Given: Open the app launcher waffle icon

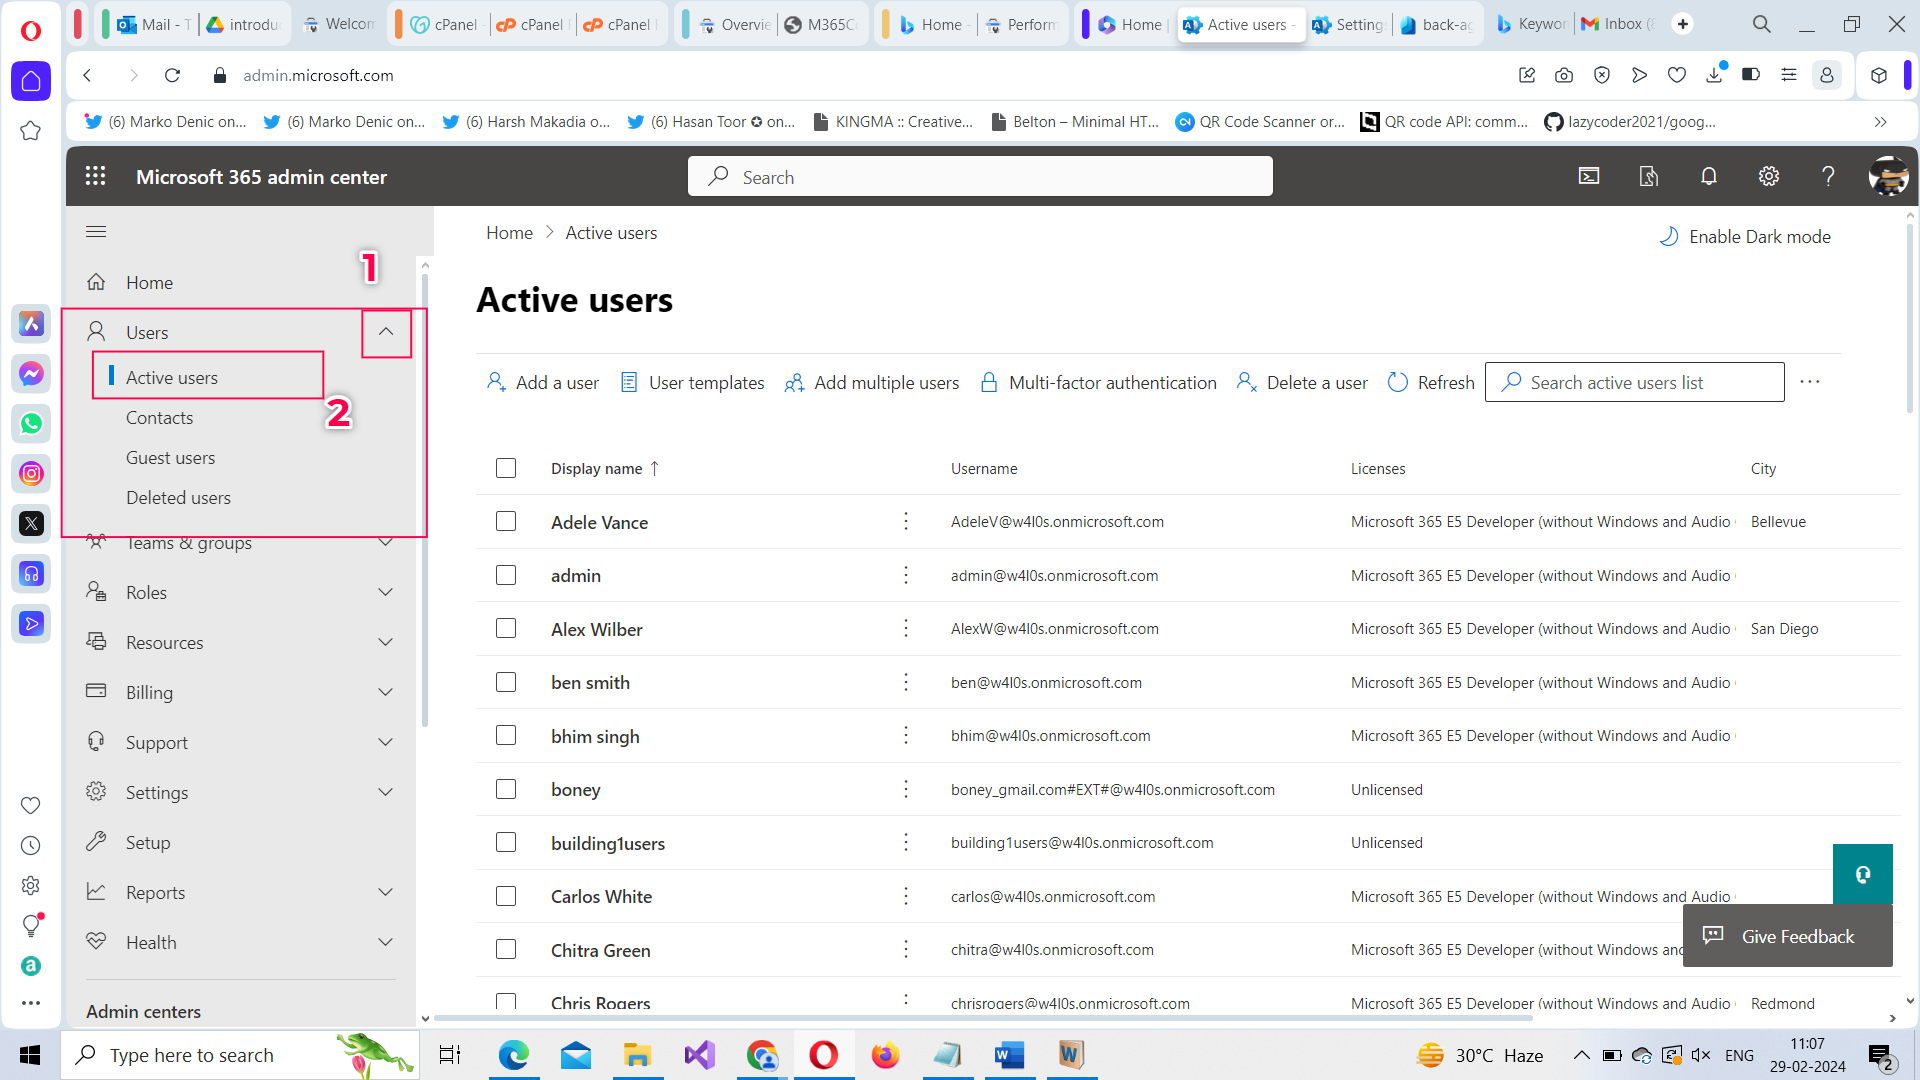Looking at the screenshot, I should click(95, 177).
